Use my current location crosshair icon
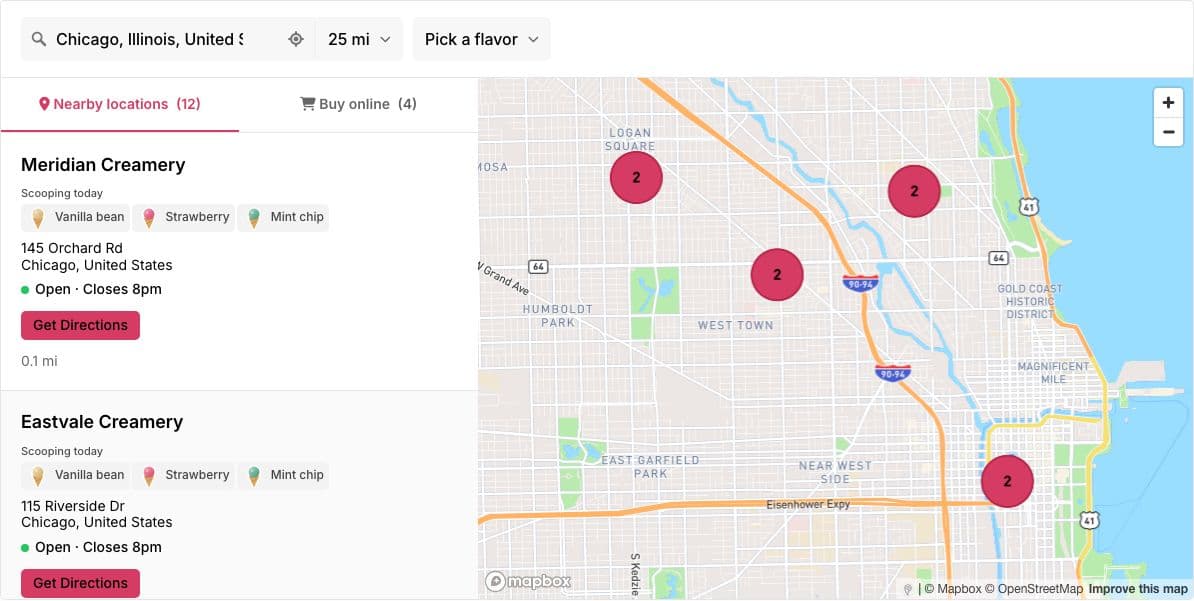Viewport: 1194px width, 601px height. [296, 40]
